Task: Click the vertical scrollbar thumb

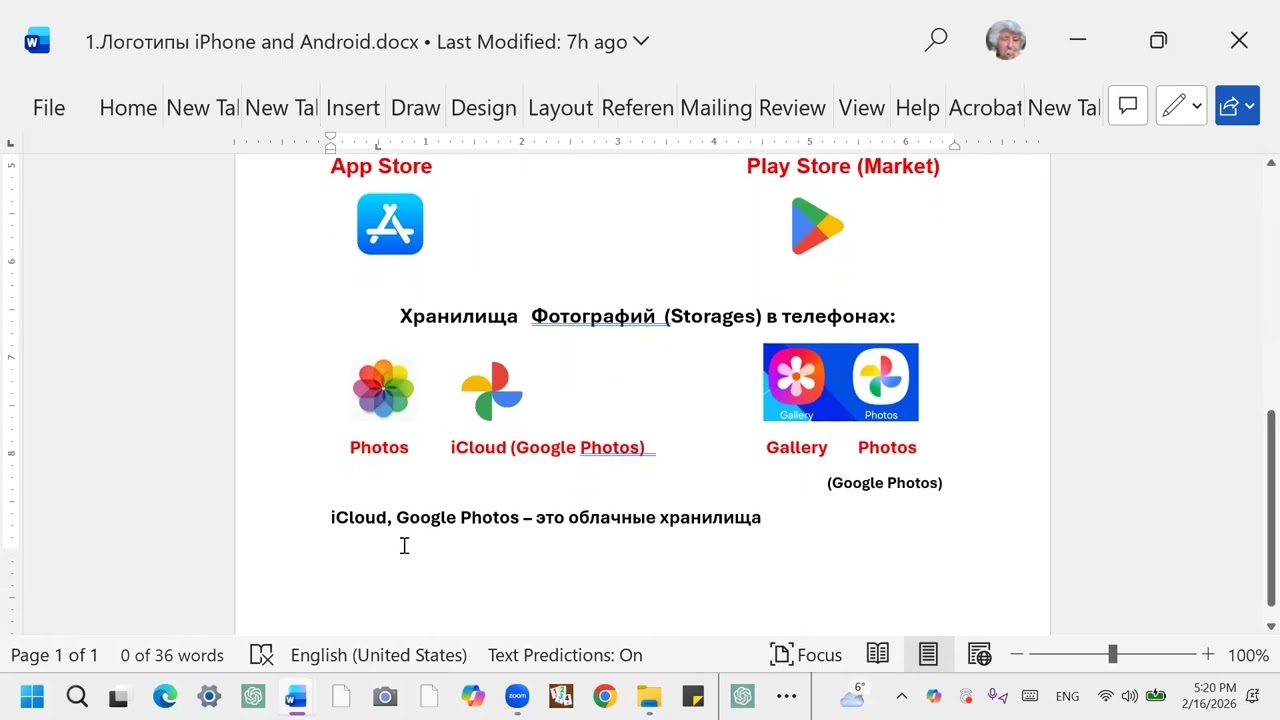Action: point(1272,507)
